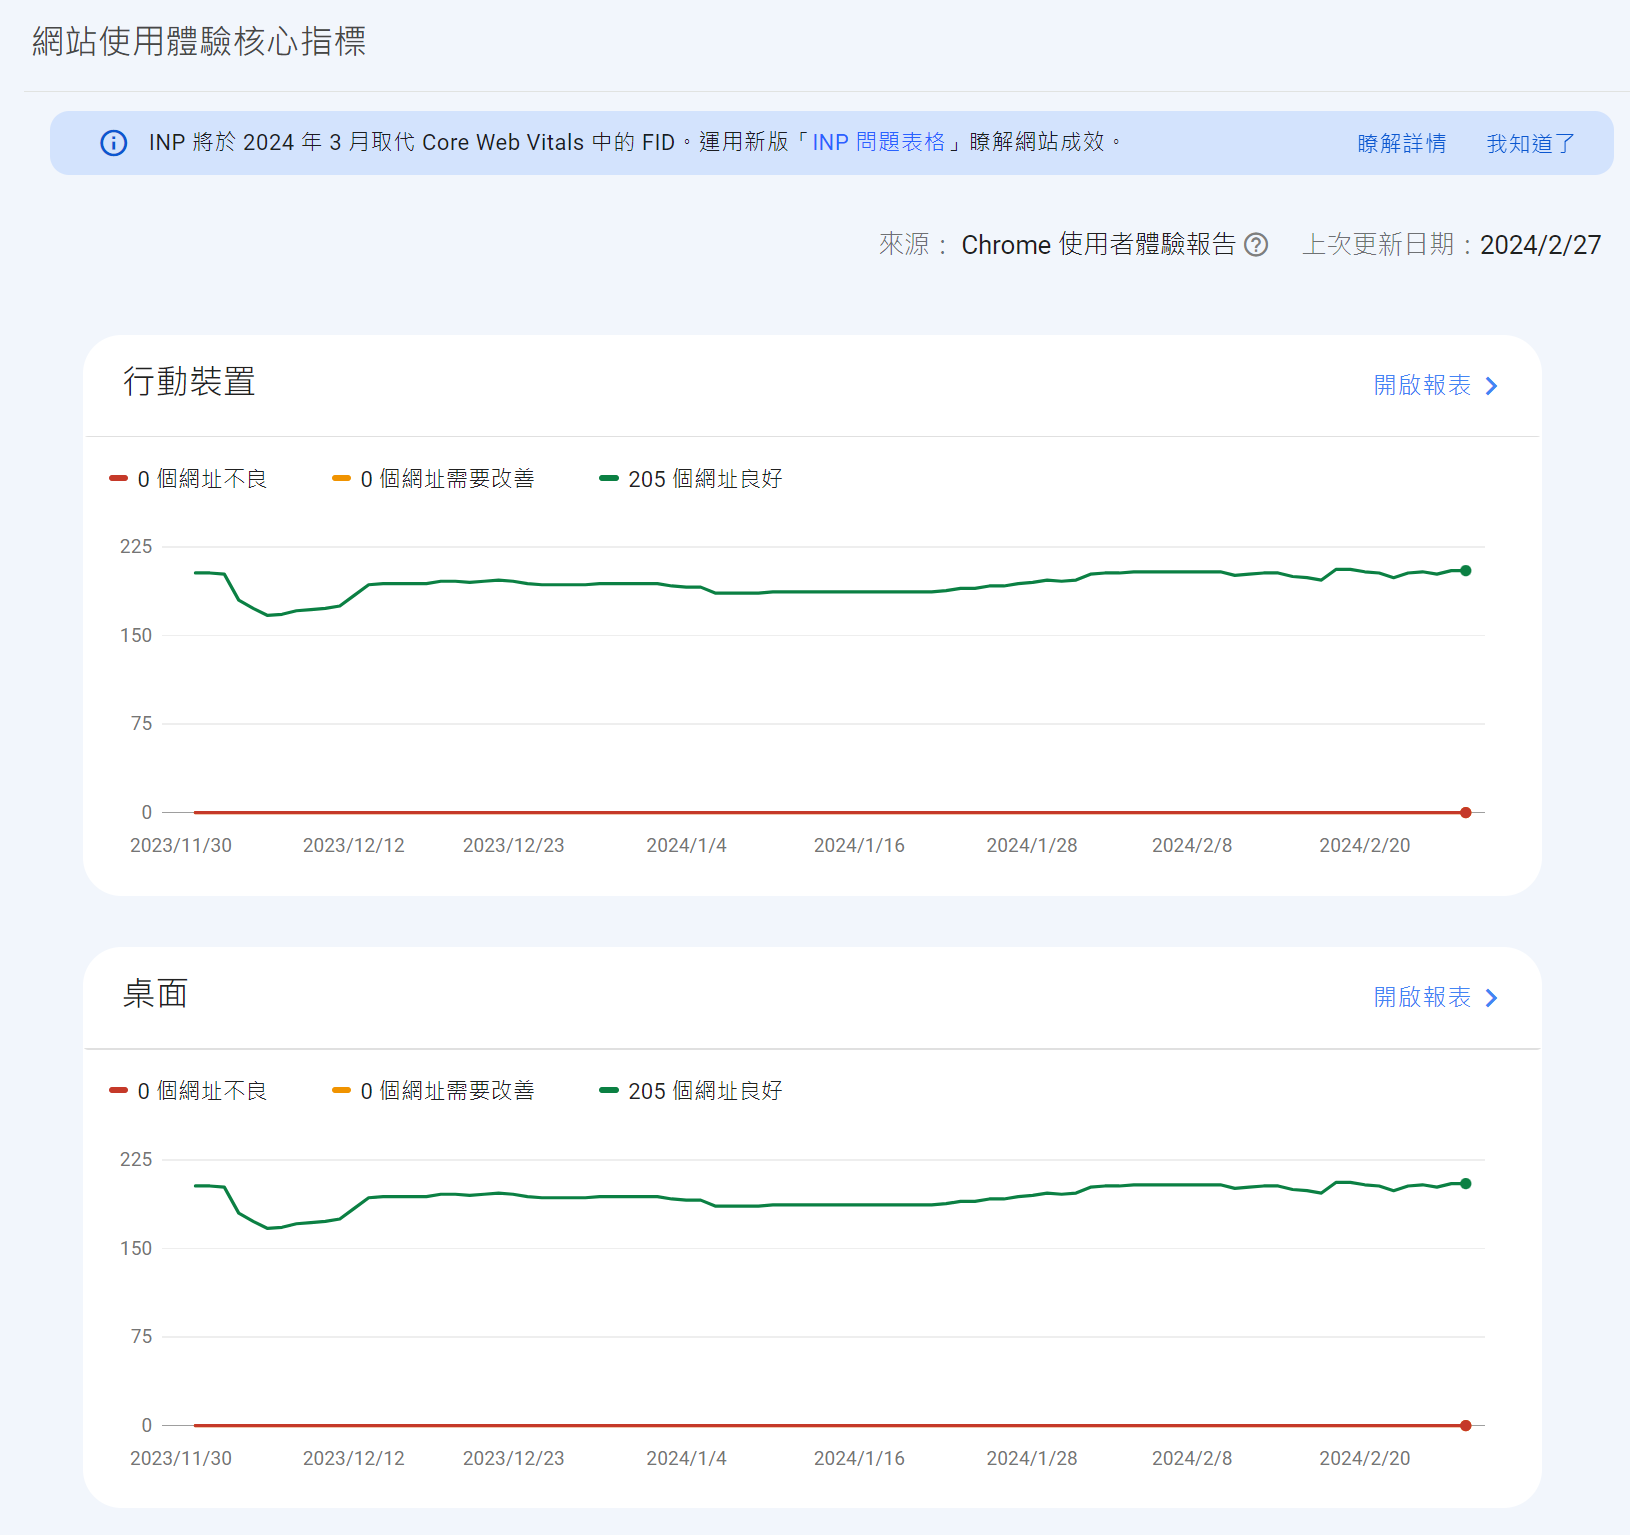
Task: Click the info icon in the INP banner
Action: [x=114, y=143]
